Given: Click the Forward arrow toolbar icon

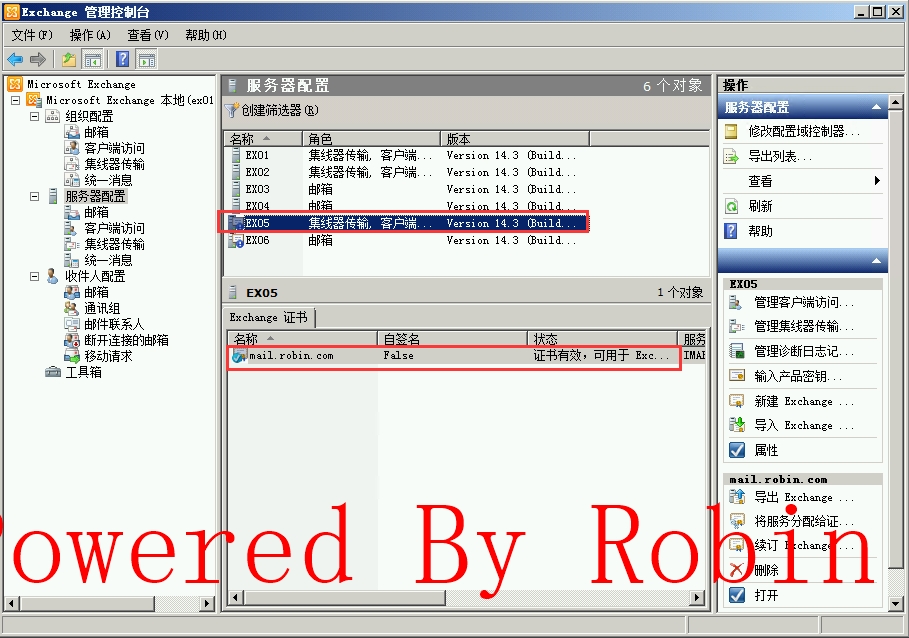Looking at the screenshot, I should click(38, 59).
